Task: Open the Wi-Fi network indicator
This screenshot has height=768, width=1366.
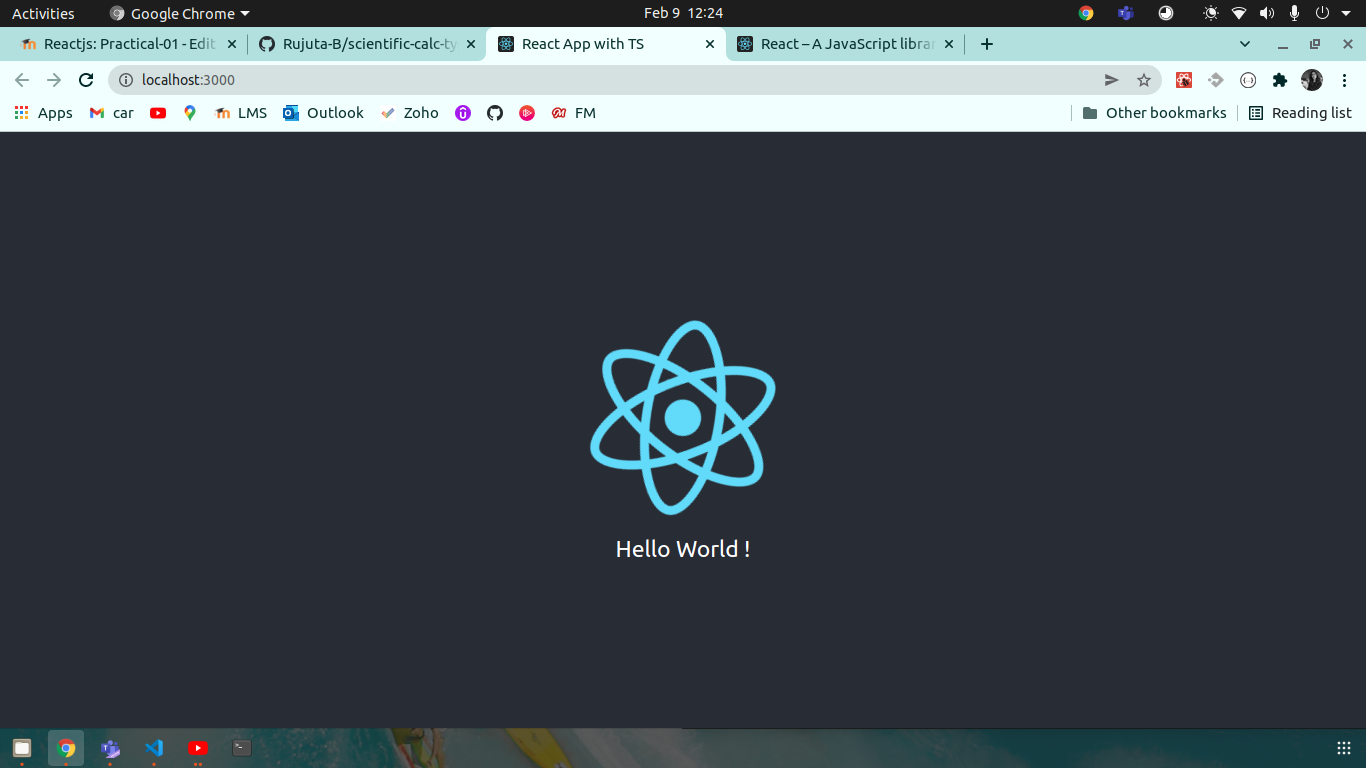Action: (x=1239, y=13)
